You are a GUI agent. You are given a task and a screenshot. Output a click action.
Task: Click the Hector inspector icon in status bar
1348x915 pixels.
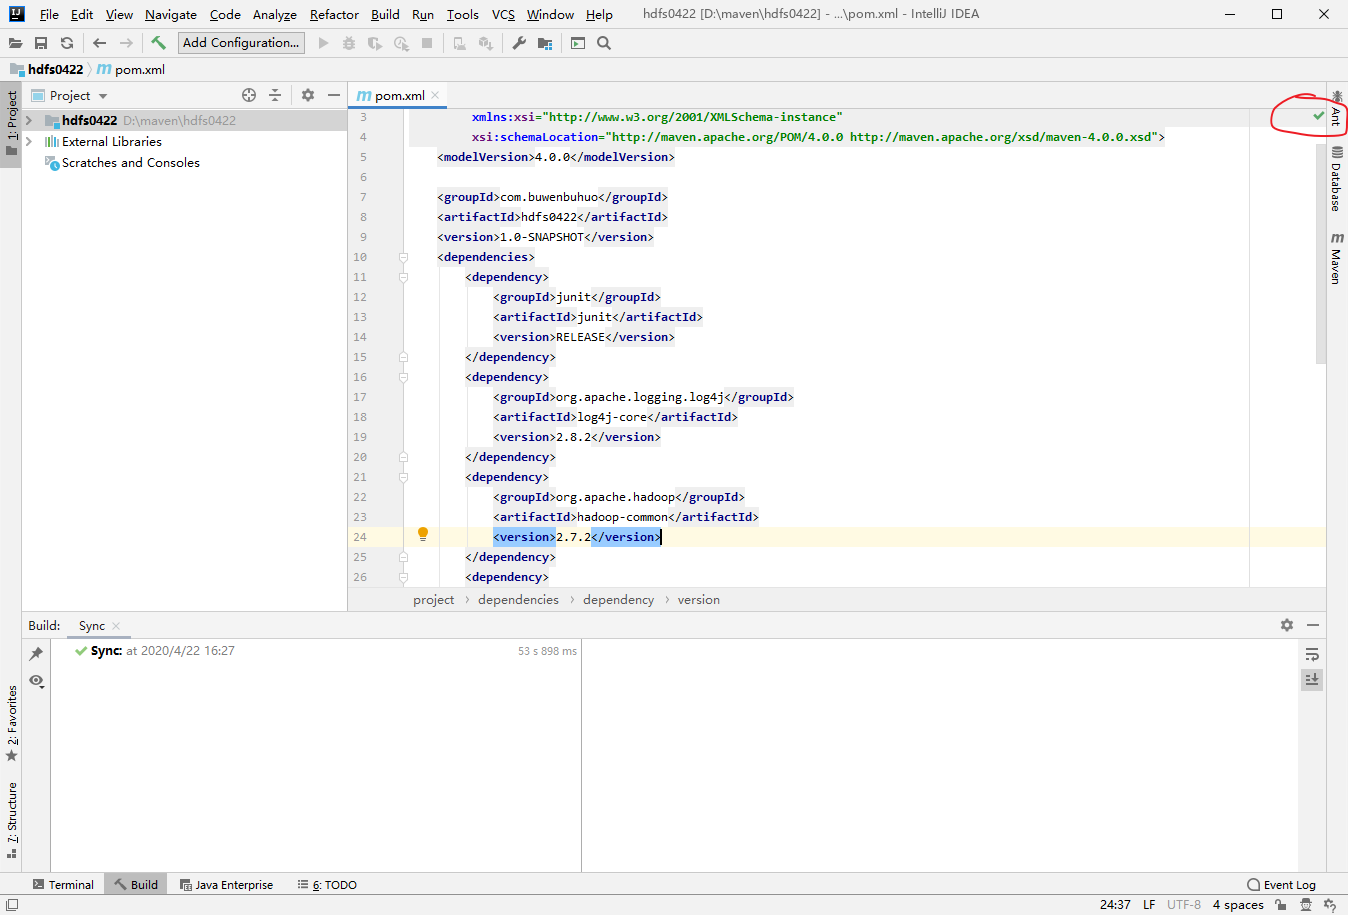pyautogui.click(x=1306, y=905)
